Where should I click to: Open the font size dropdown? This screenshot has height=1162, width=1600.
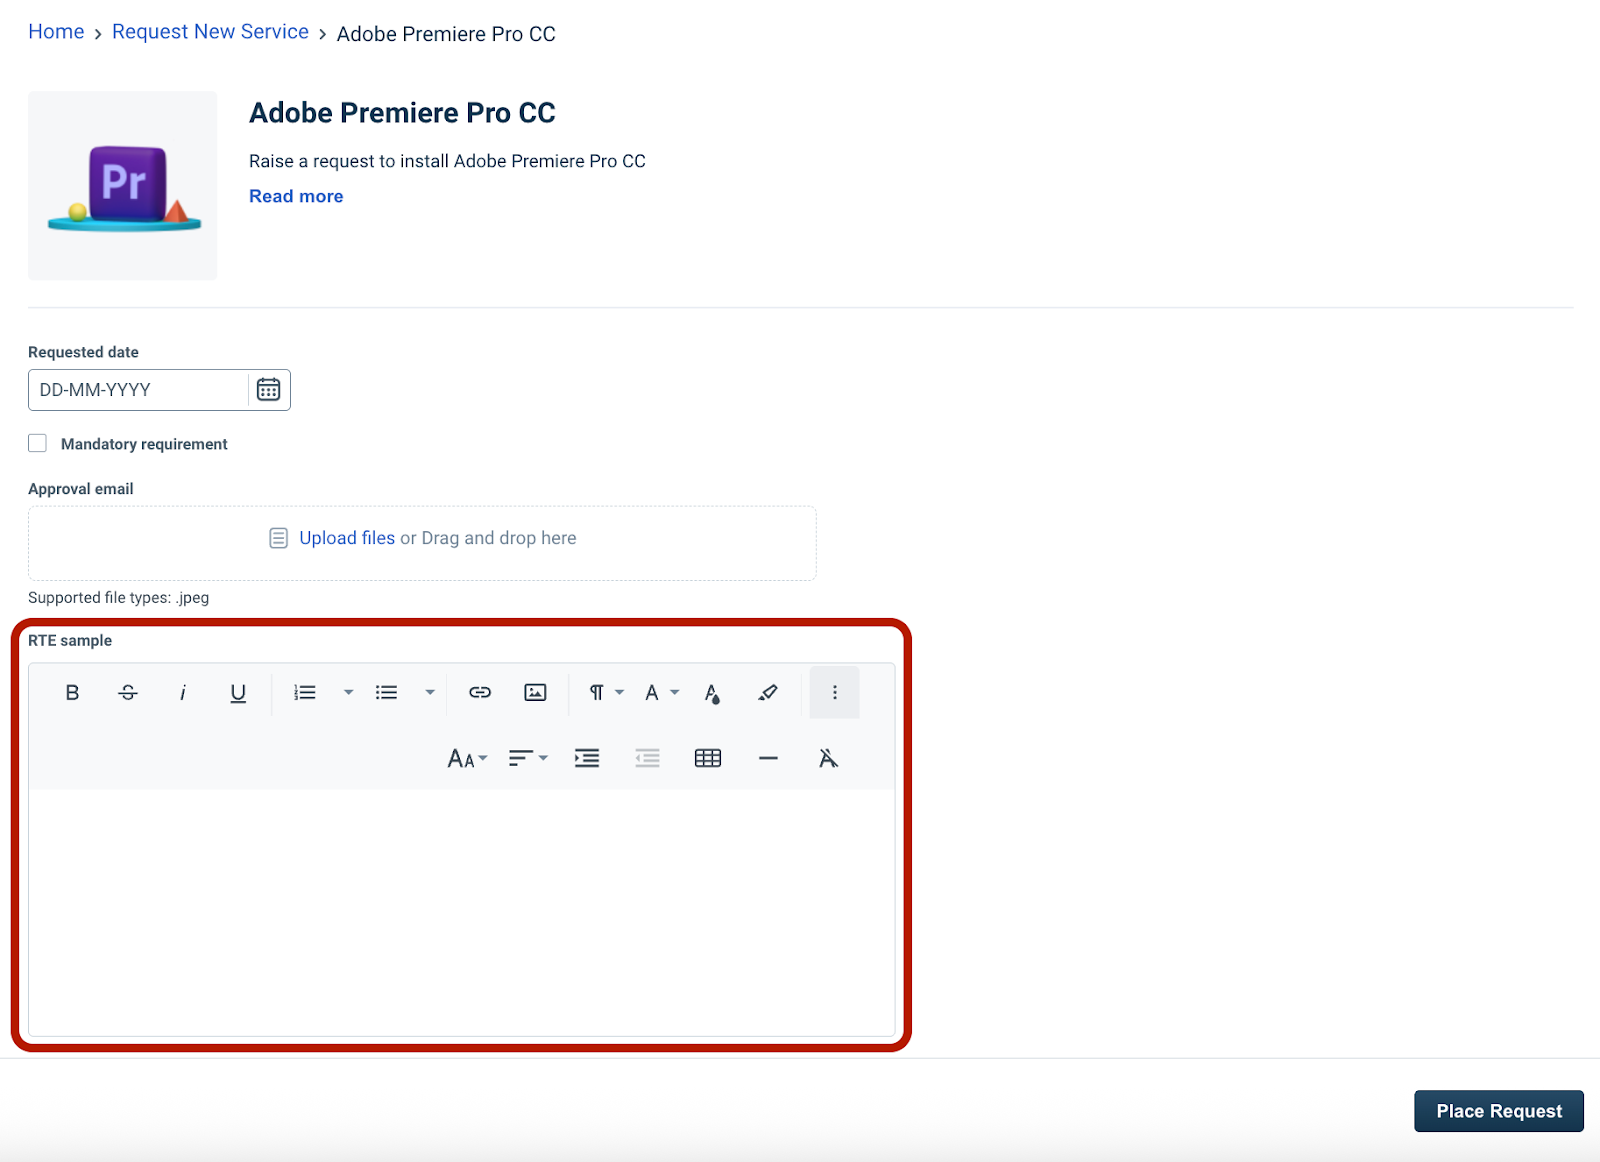pyautogui.click(x=467, y=758)
